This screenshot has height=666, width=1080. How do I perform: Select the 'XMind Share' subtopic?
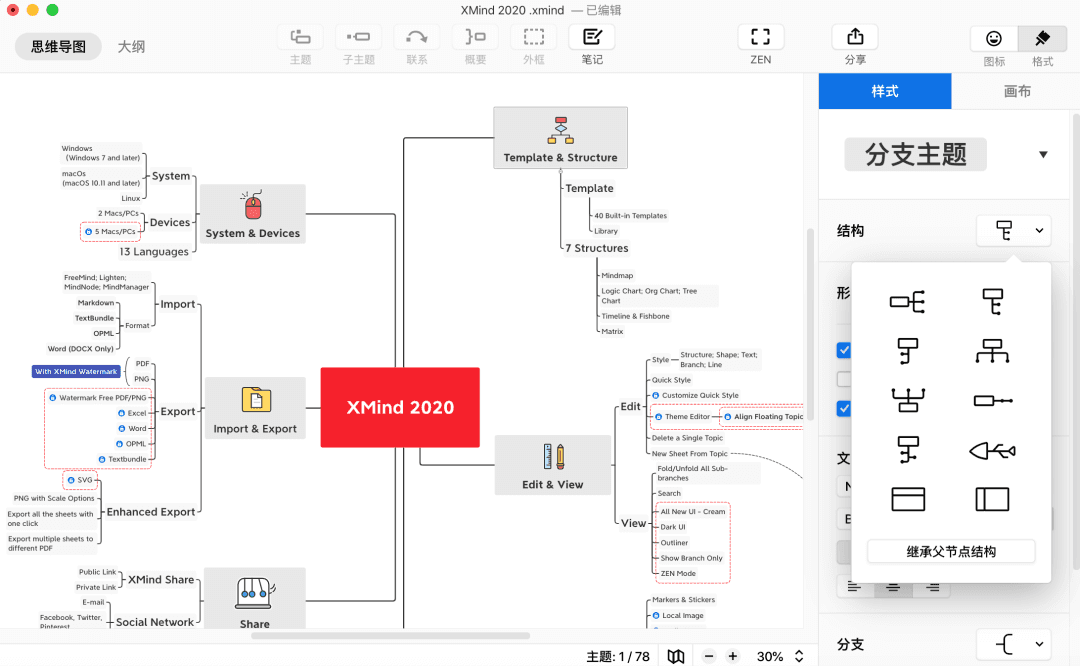point(161,580)
